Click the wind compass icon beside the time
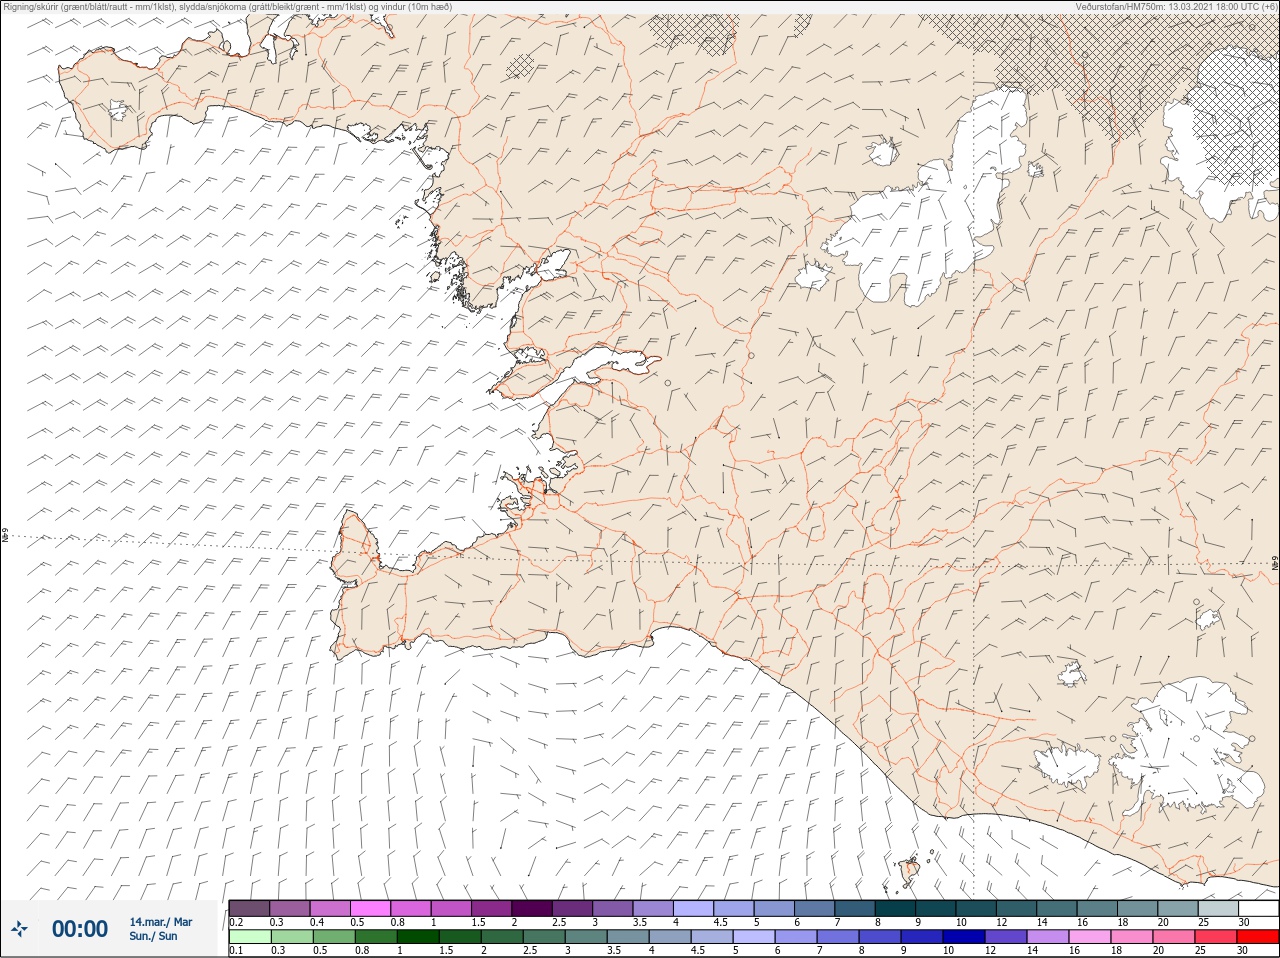This screenshot has width=1280, height=958. tap(20, 929)
